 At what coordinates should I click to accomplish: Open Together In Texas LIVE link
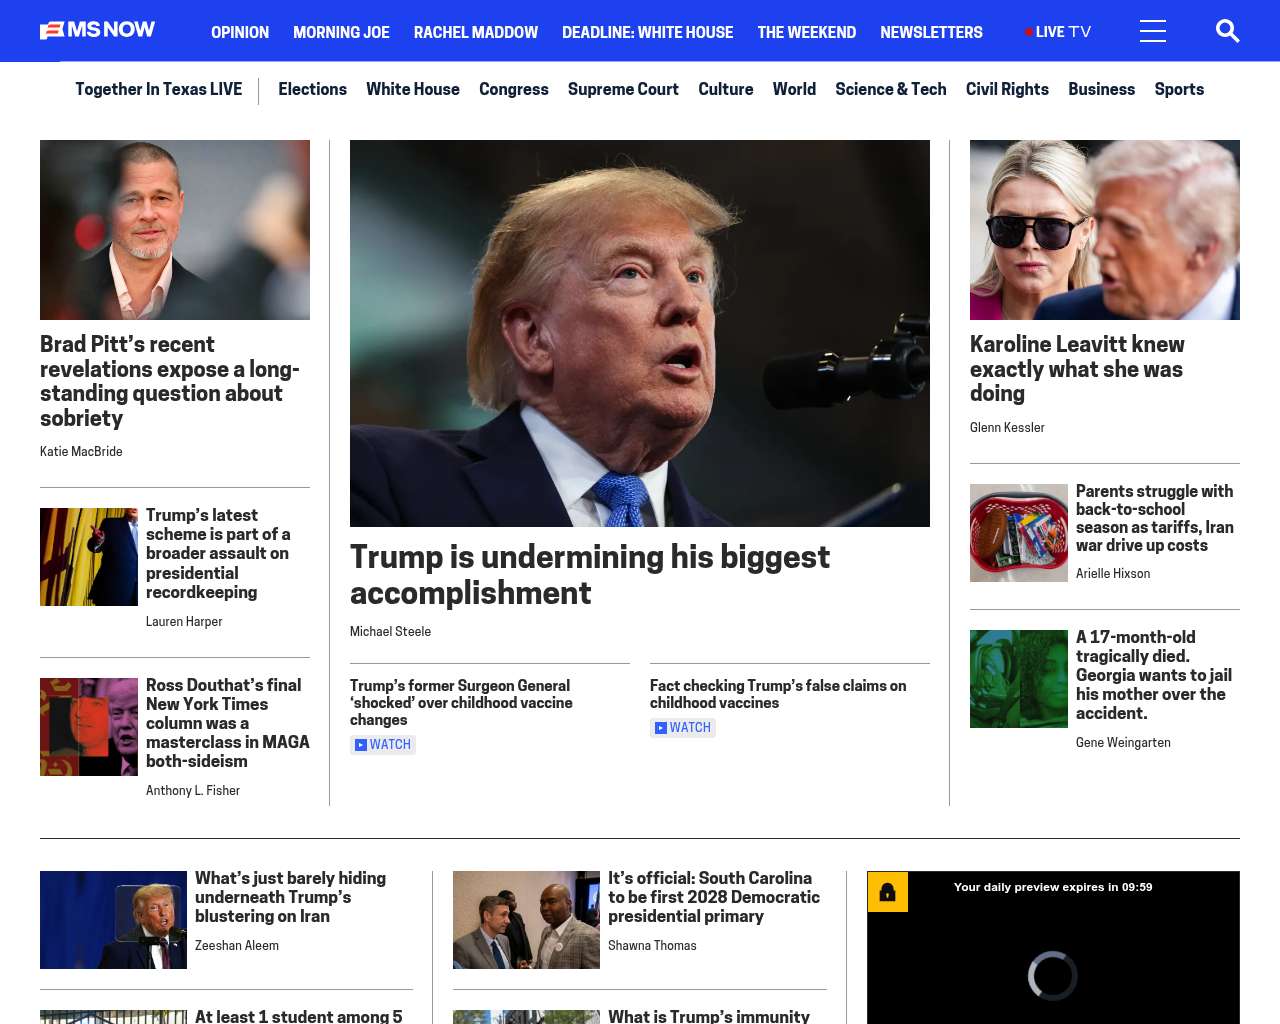pyautogui.click(x=158, y=89)
